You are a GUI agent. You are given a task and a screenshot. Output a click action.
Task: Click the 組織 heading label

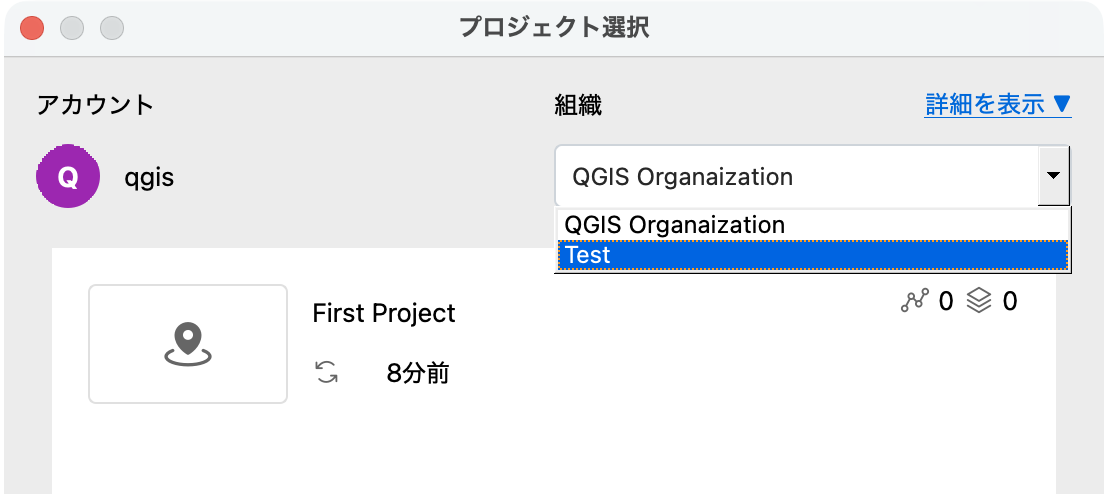[x=578, y=104]
